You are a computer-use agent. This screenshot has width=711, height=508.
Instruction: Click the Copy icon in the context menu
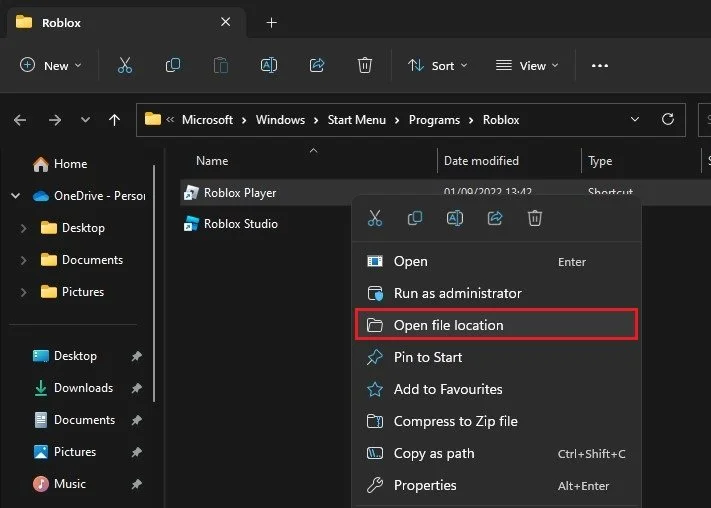(x=414, y=218)
